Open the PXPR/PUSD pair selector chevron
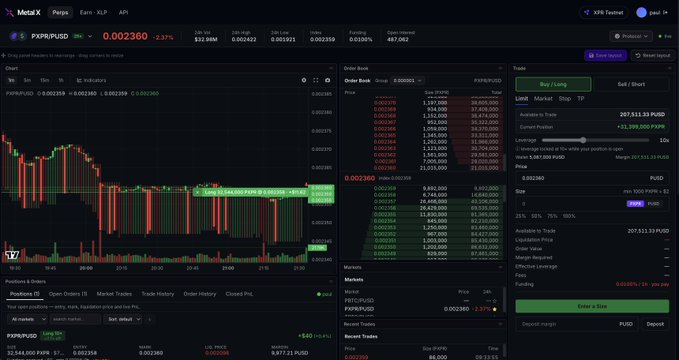 coord(90,36)
